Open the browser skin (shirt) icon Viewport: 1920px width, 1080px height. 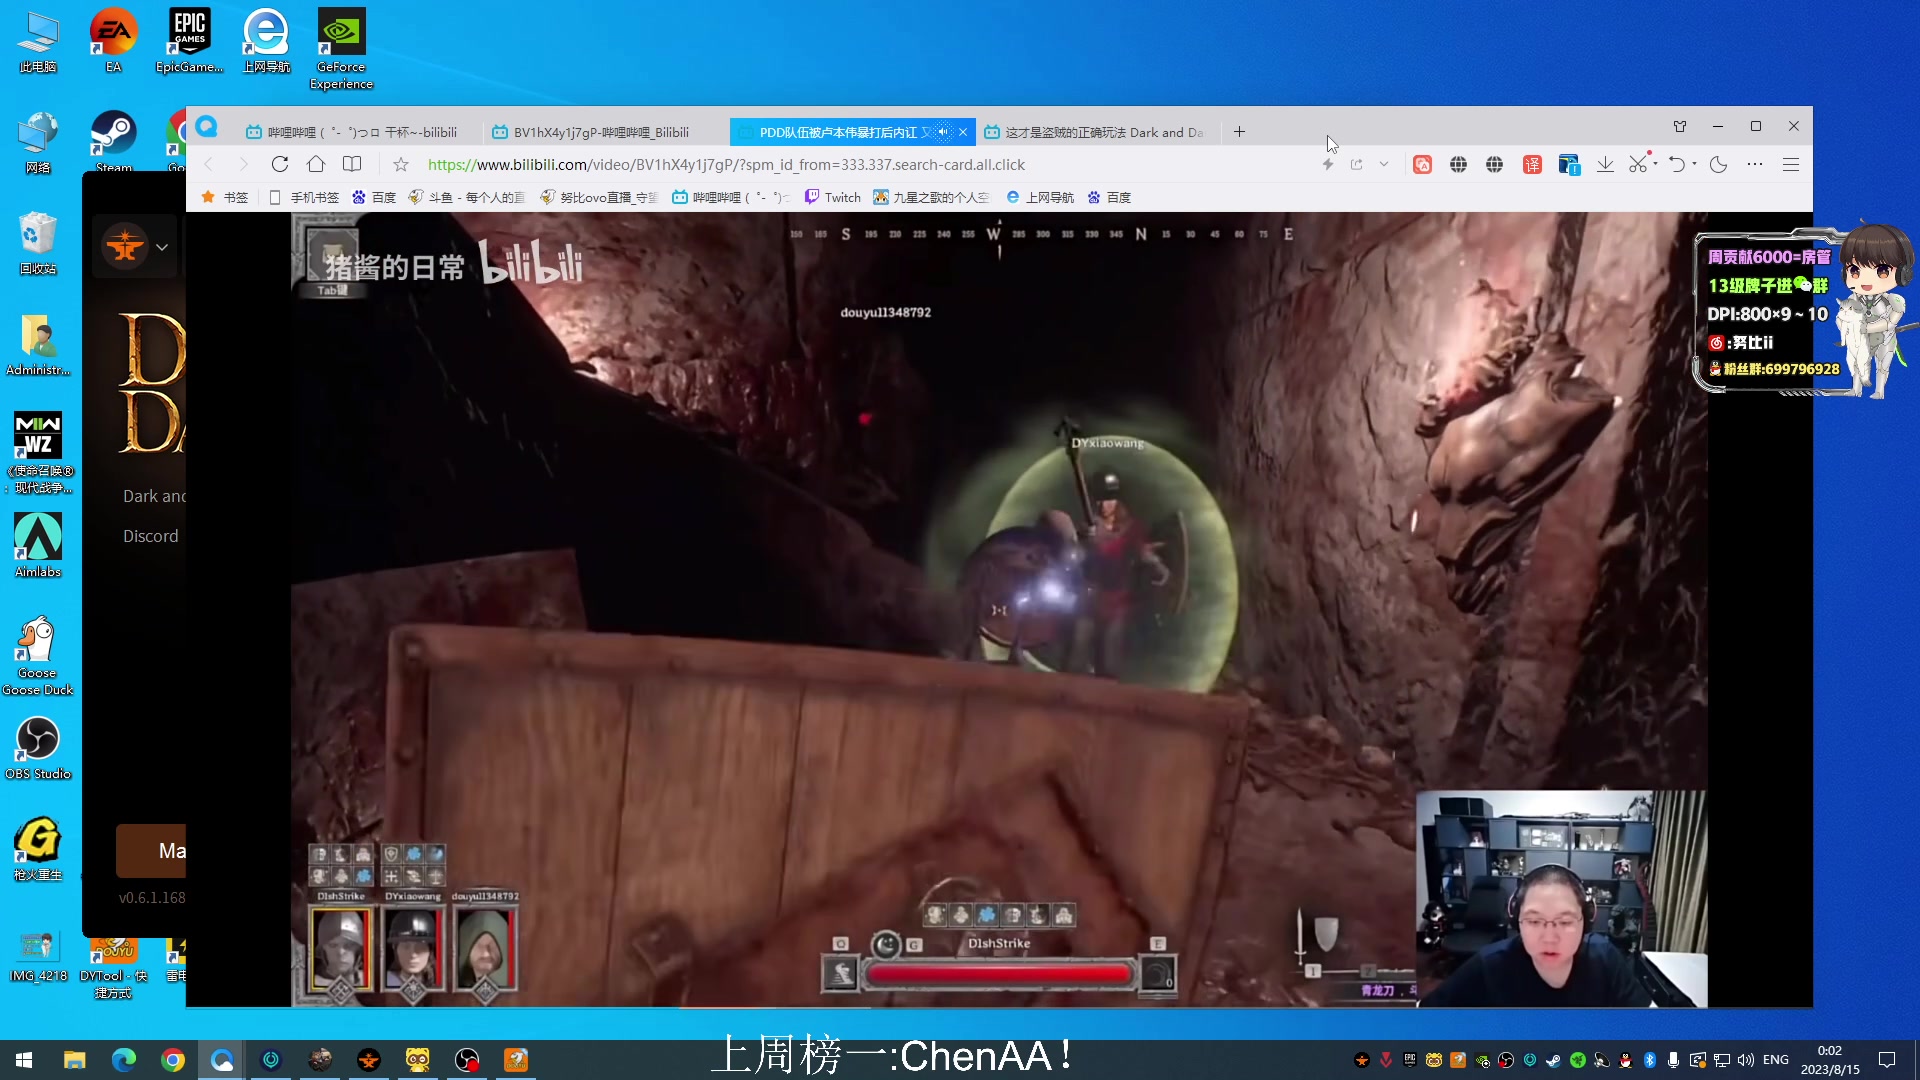pos(1680,127)
